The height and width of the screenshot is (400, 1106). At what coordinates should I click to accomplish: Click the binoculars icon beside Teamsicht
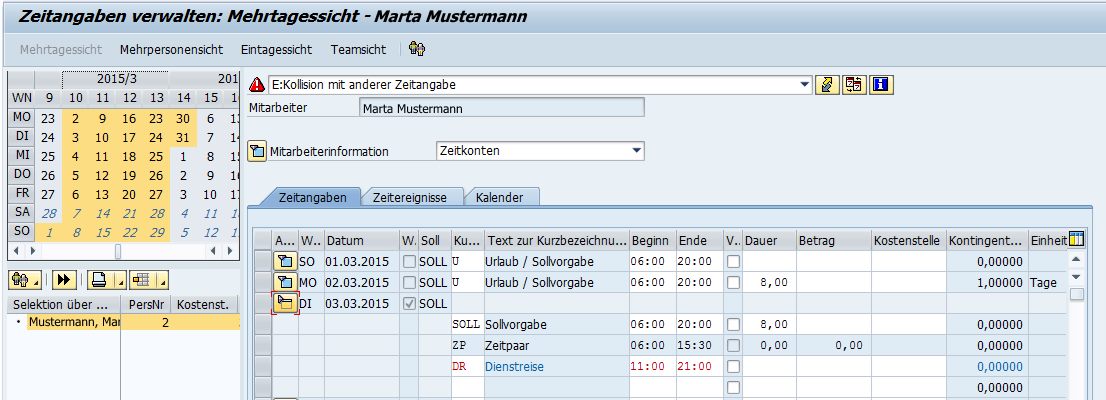click(x=417, y=49)
